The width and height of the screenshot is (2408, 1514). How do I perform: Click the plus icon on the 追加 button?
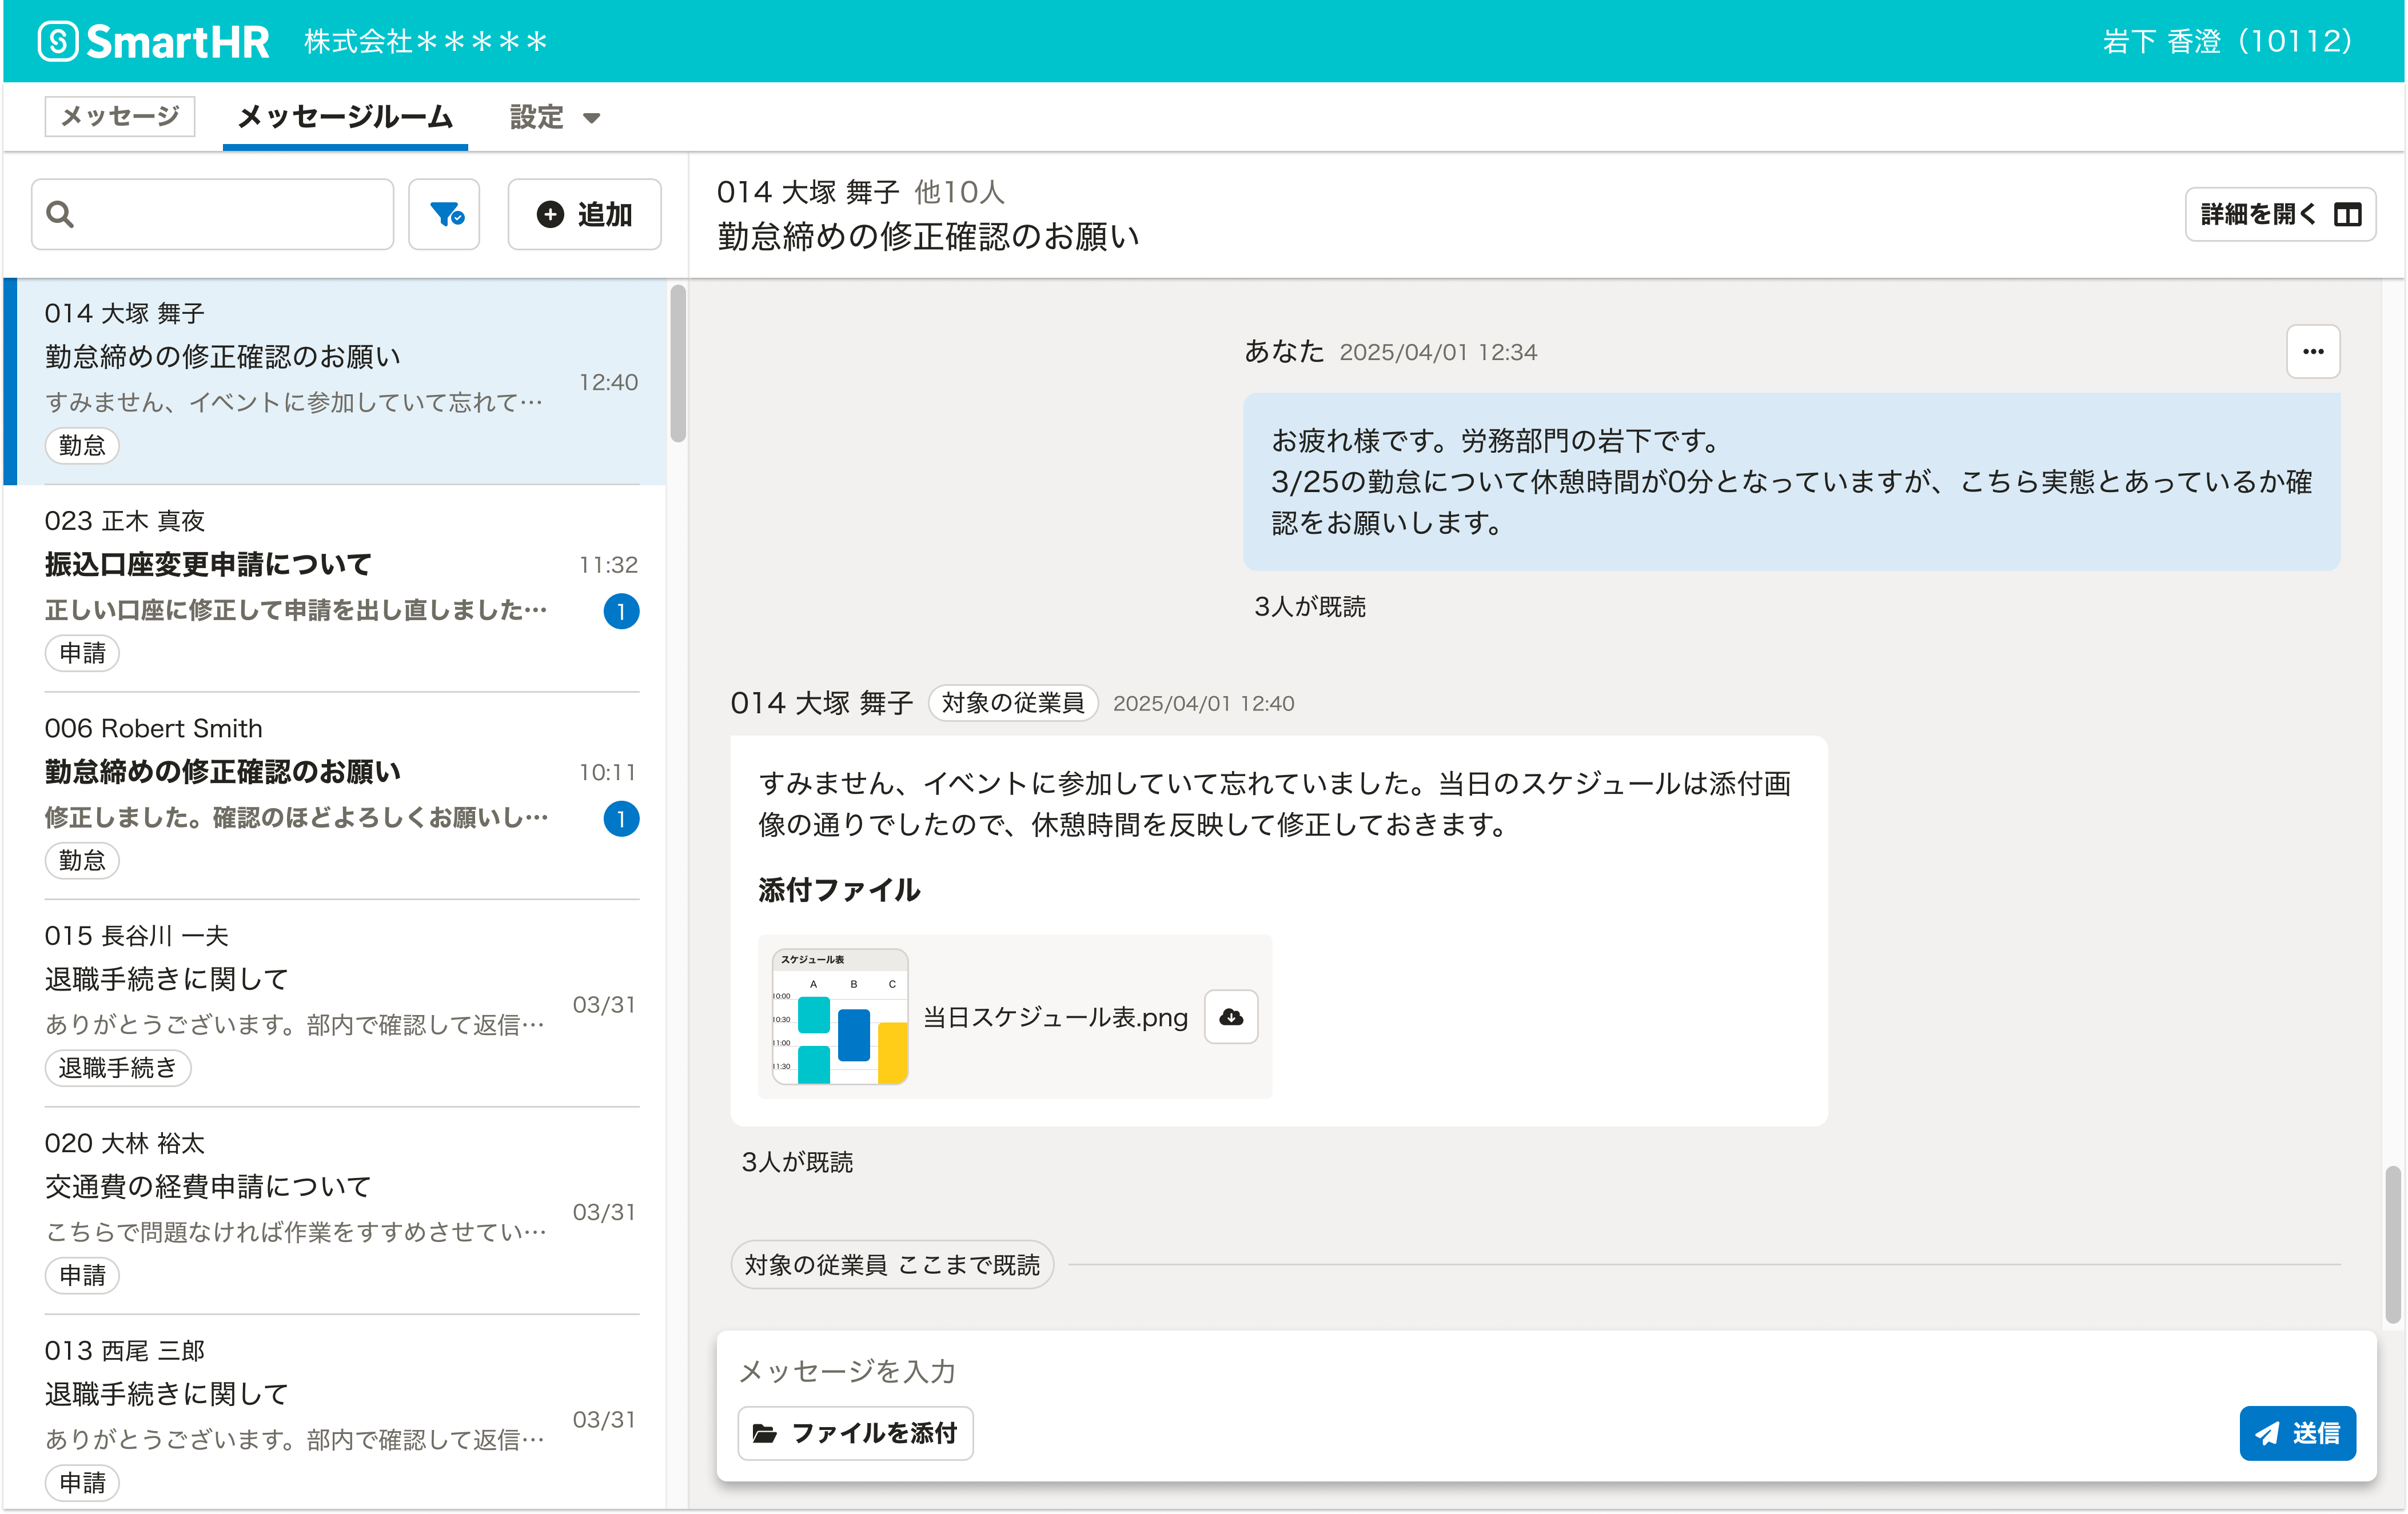[550, 214]
